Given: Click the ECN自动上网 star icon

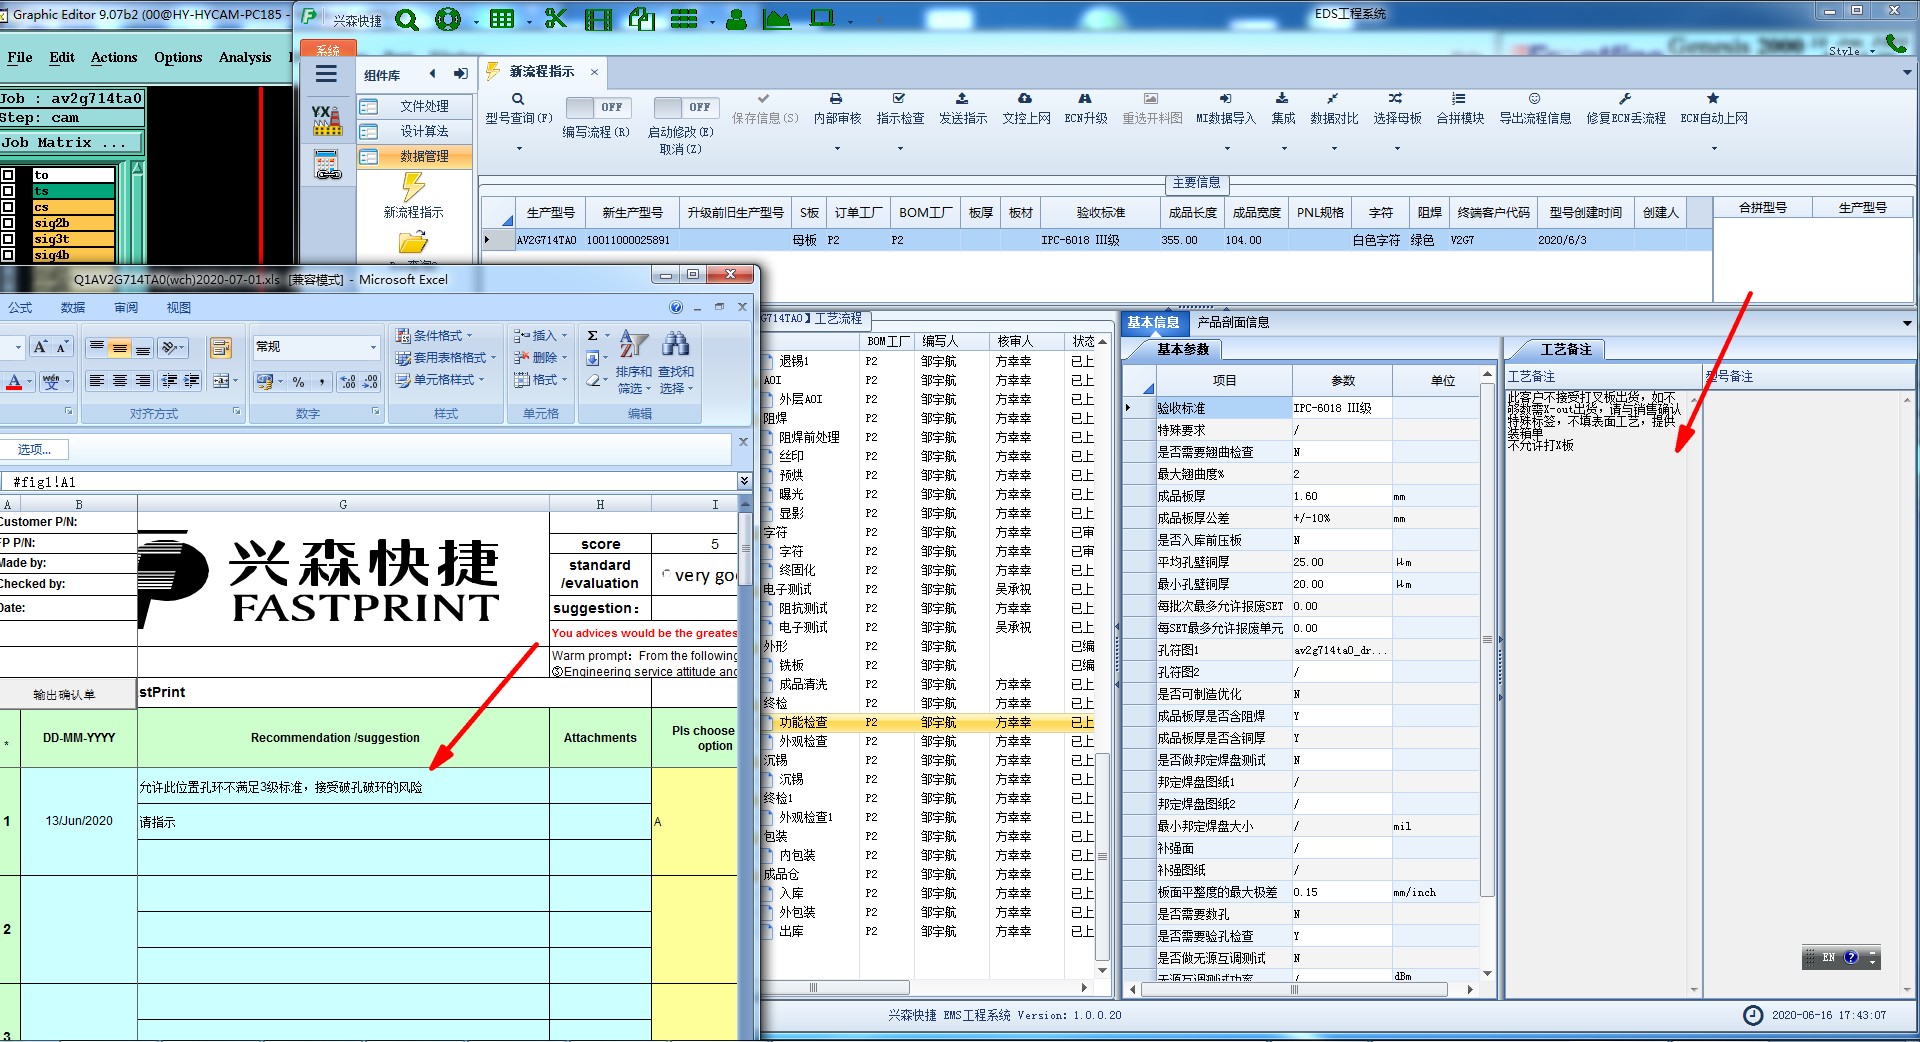Looking at the screenshot, I should click(x=1713, y=99).
